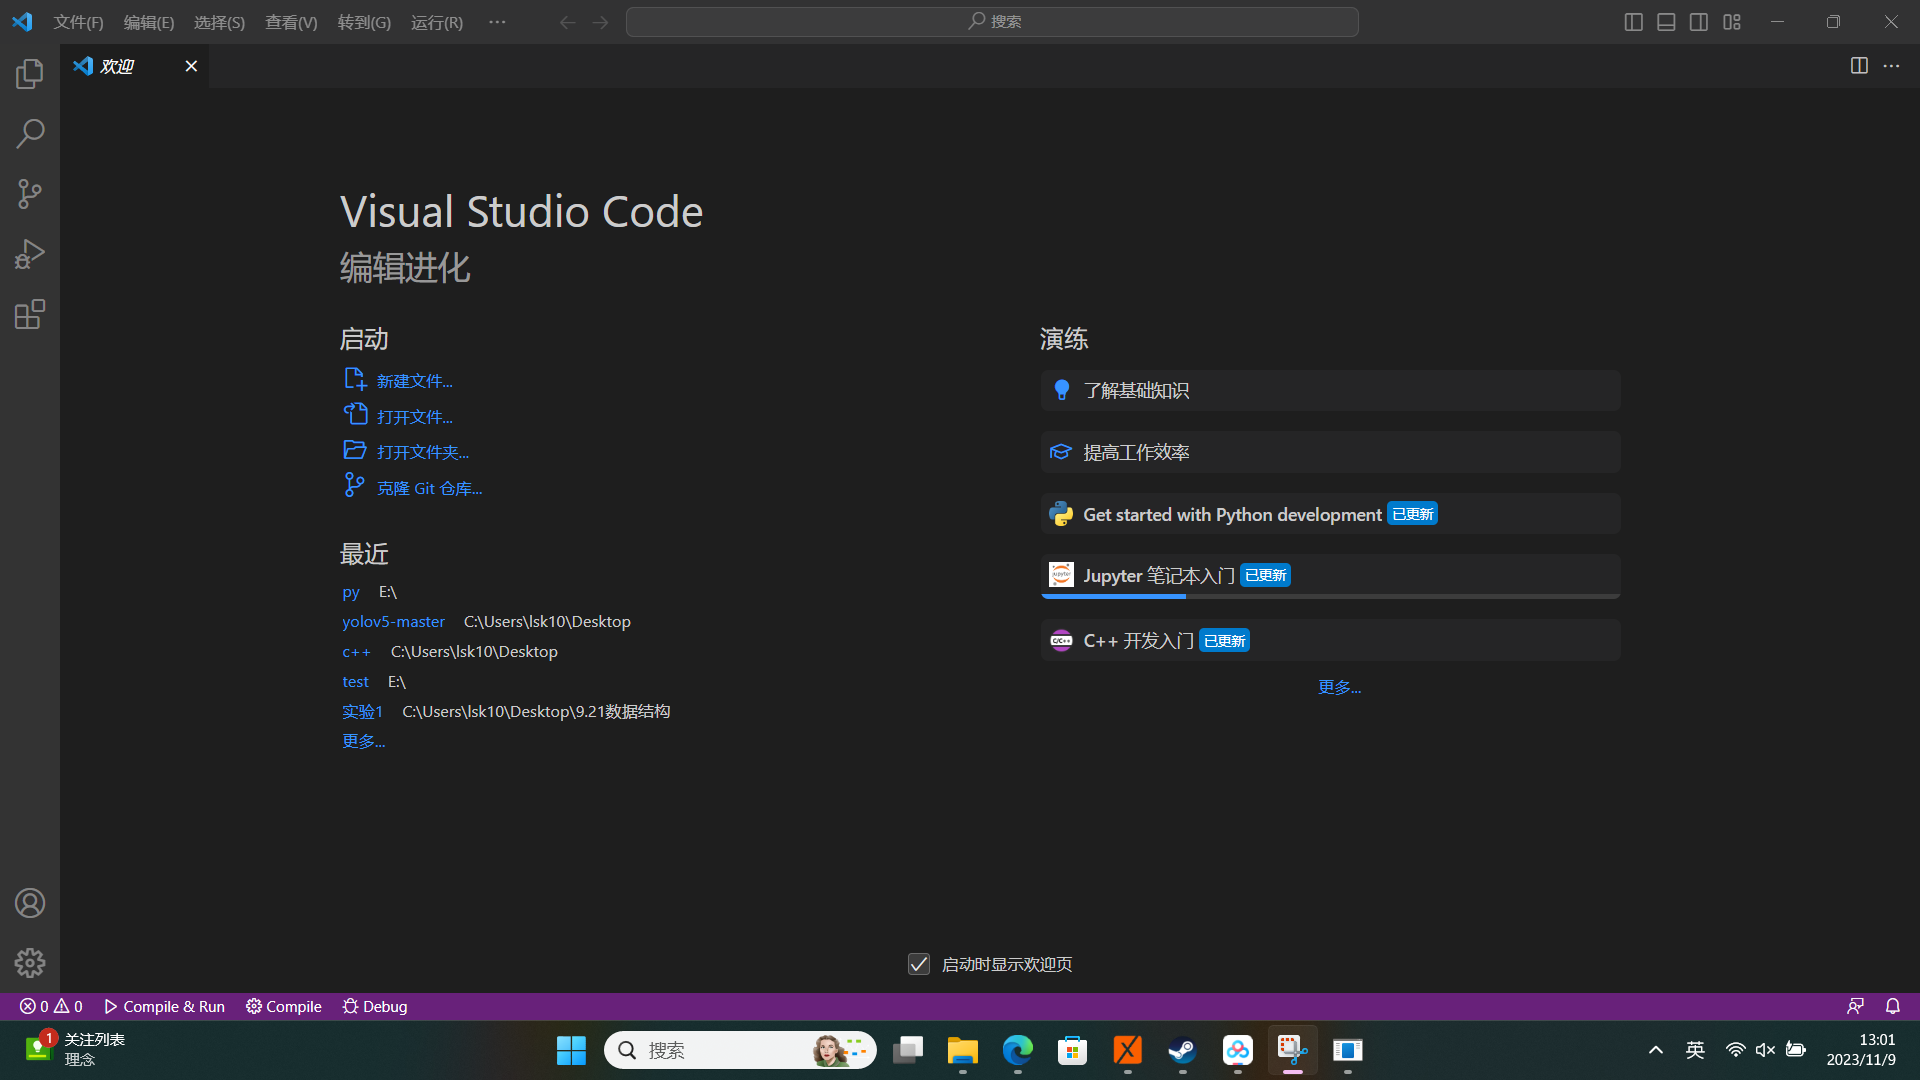Close the 欢迎 tab
The width and height of the screenshot is (1920, 1080).
[191, 66]
